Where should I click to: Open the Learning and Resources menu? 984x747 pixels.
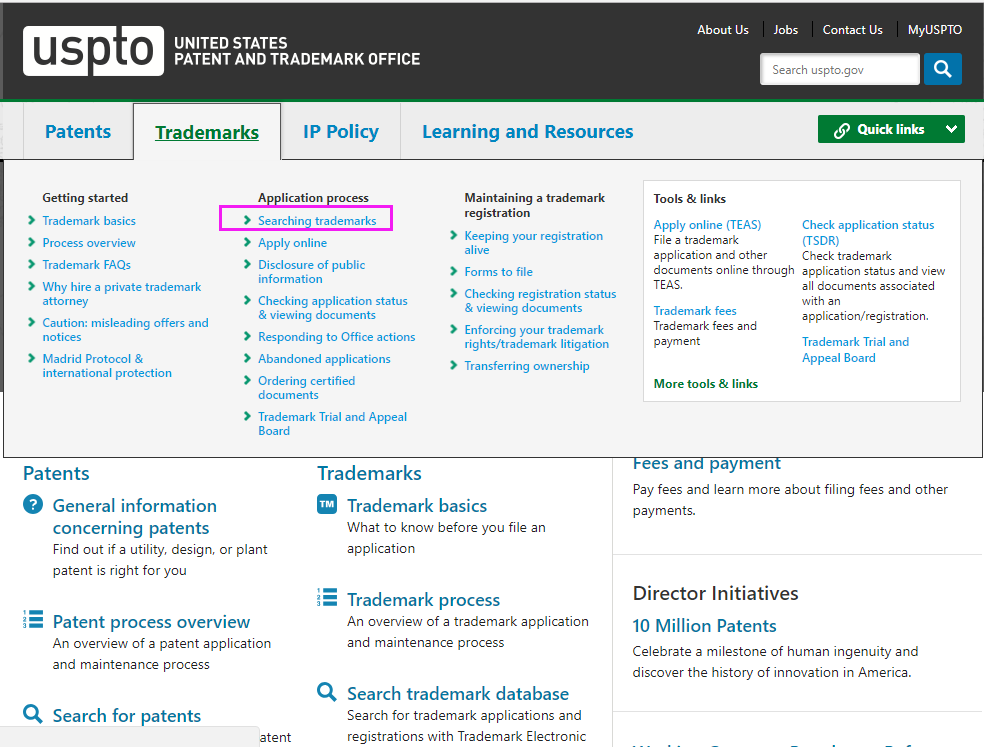pyautogui.click(x=527, y=132)
